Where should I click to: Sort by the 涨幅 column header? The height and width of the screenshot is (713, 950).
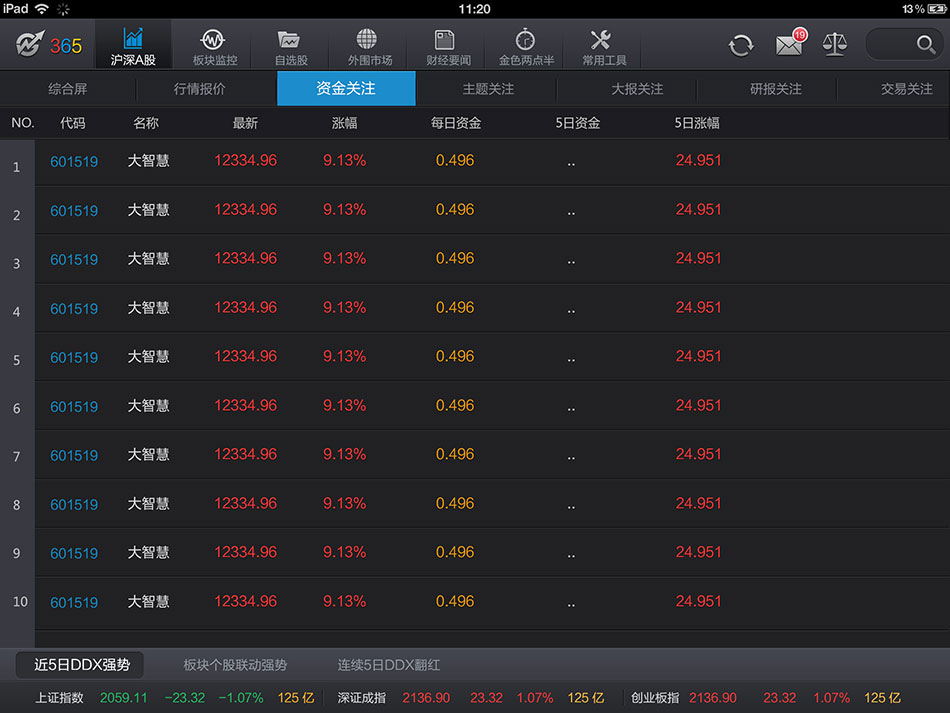[344, 123]
